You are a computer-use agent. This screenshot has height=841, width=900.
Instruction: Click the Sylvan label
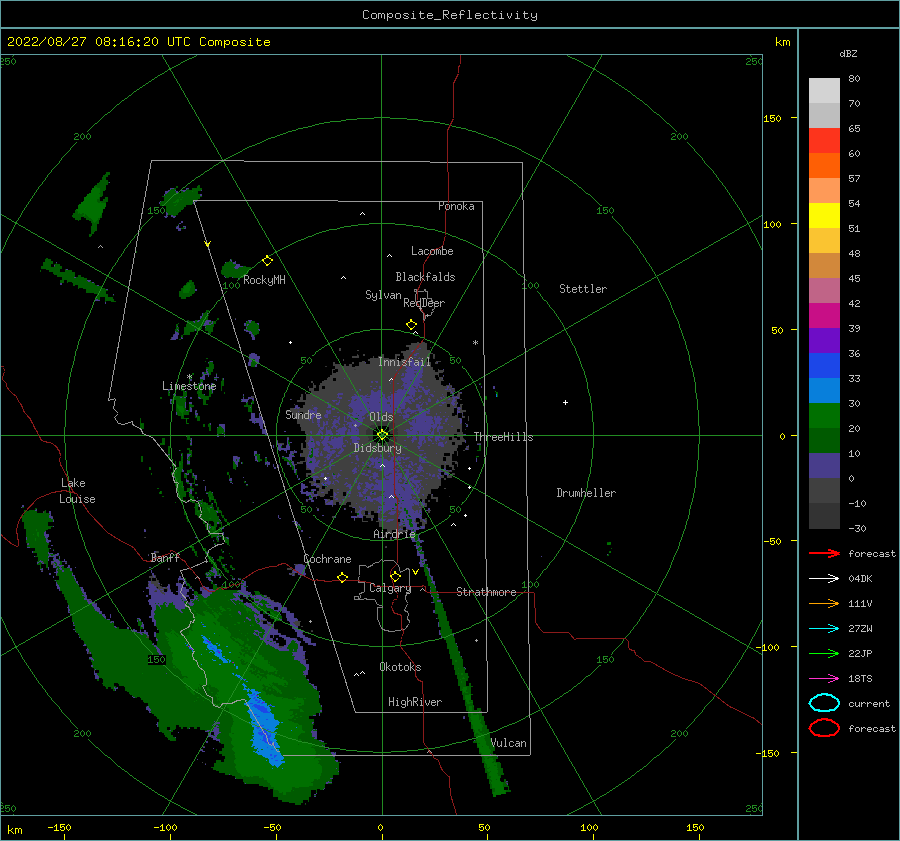coord(383,295)
